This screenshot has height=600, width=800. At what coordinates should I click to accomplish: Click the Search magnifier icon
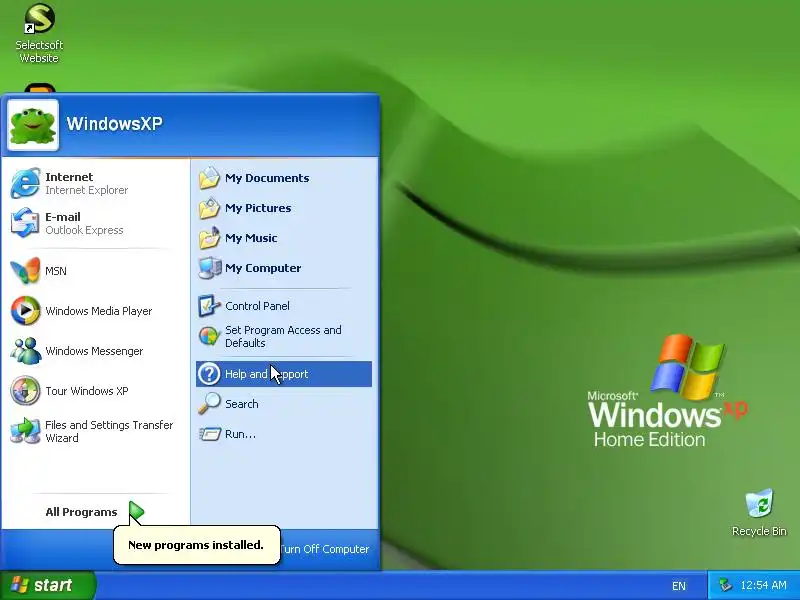click(x=209, y=404)
